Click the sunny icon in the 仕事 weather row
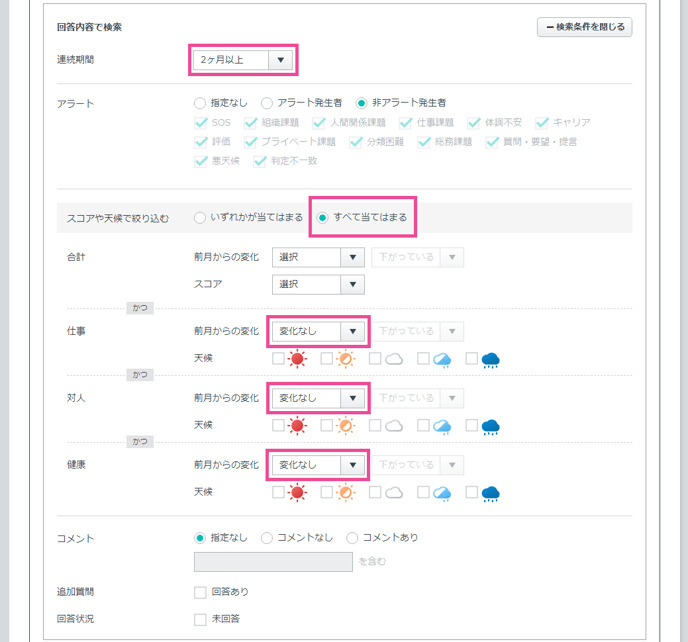Image resolution: width=688 pixels, height=642 pixels. (x=297, y=359)
